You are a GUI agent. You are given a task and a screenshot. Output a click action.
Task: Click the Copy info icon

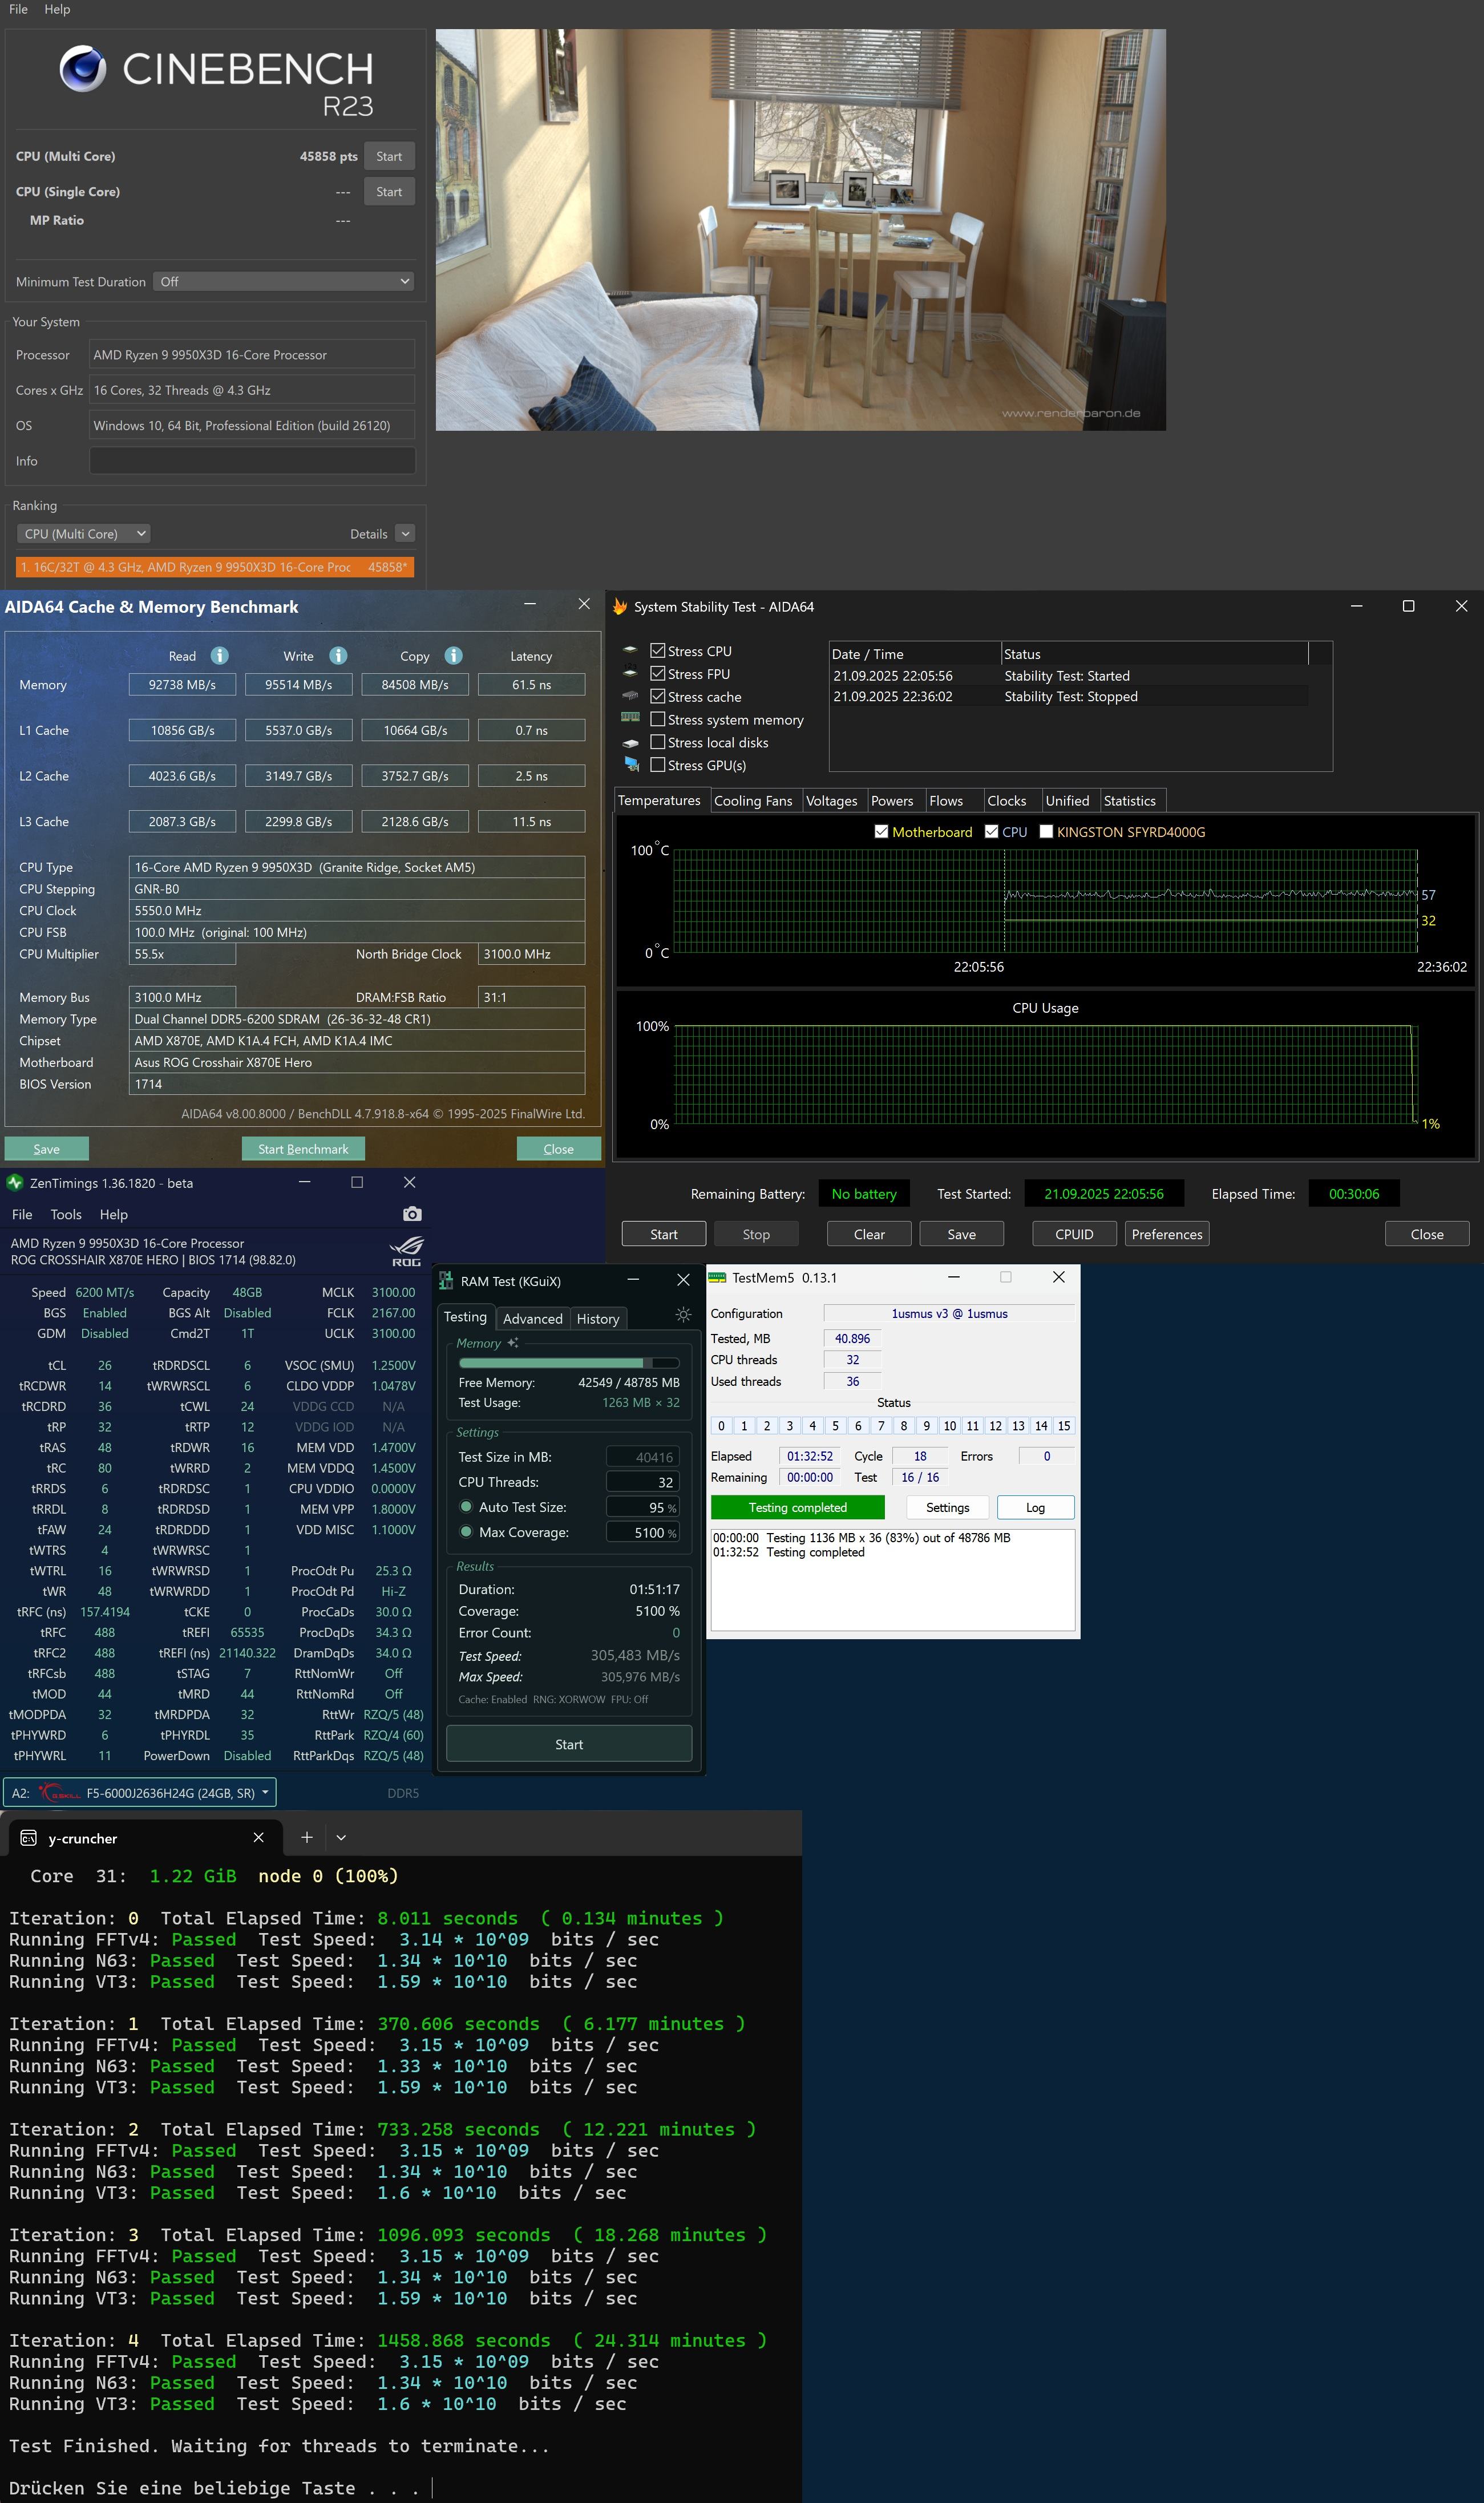pos(453,656)
